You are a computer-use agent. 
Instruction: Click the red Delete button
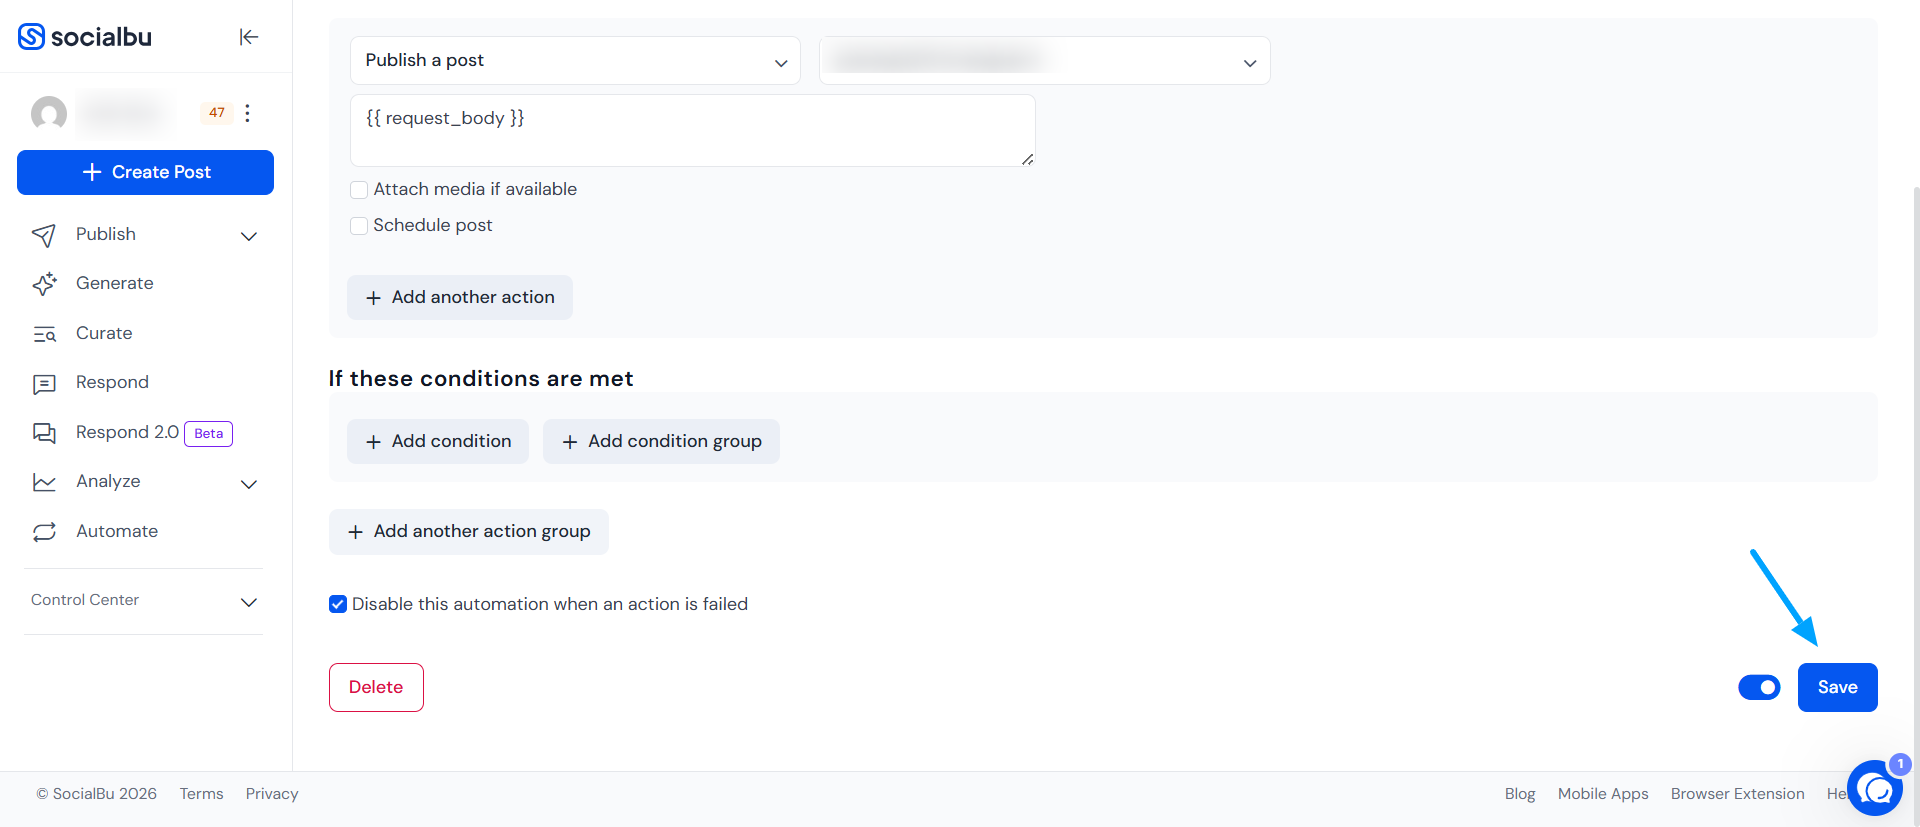click(x=376, y=687)
